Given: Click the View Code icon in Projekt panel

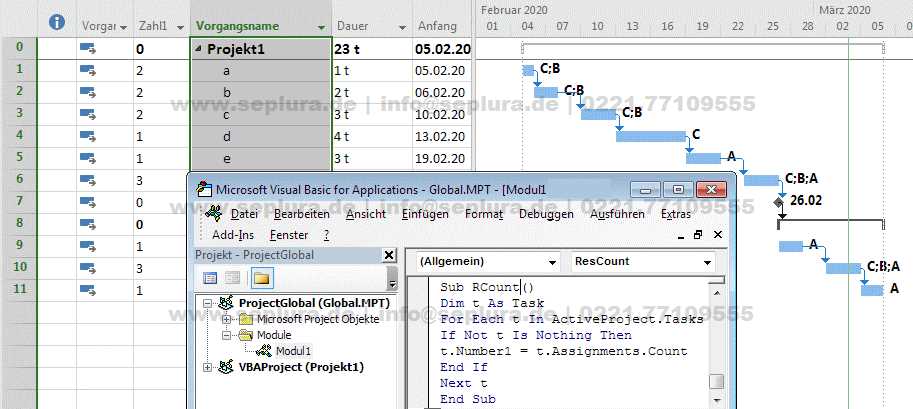Looking at the screenshot, I should point(211,278).
